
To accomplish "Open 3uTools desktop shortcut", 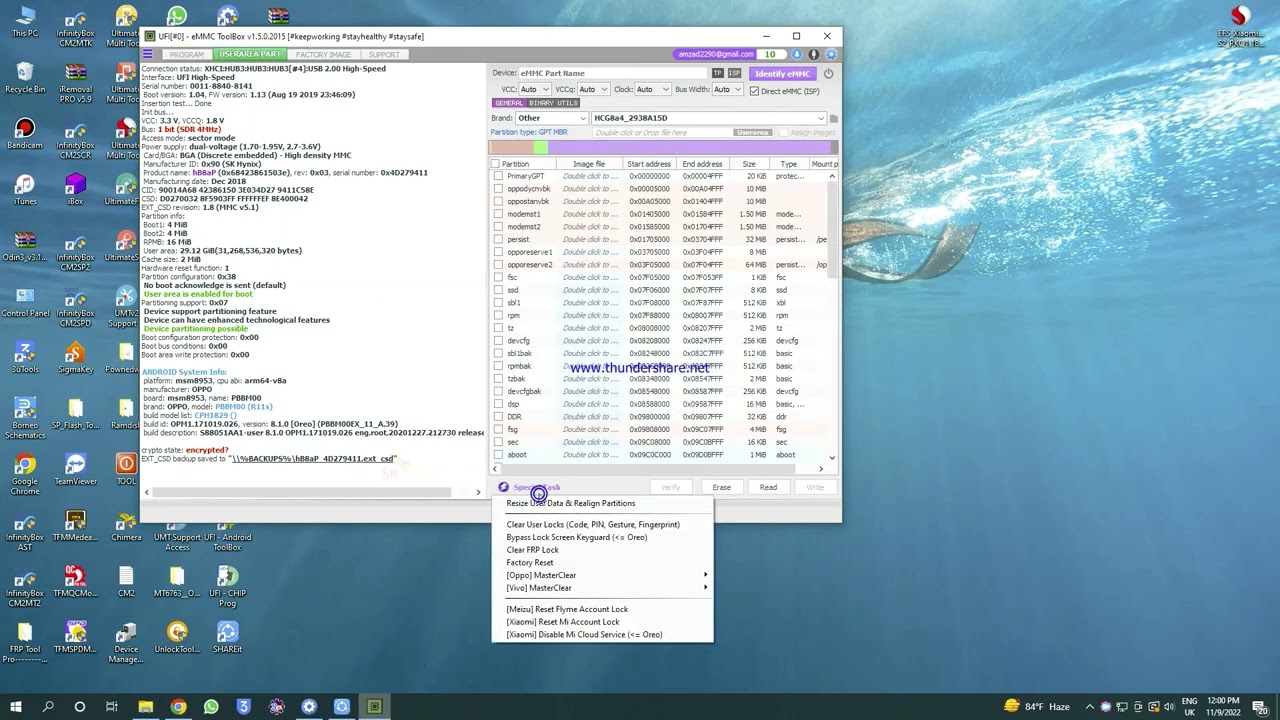I will click(x=25, y=358).
